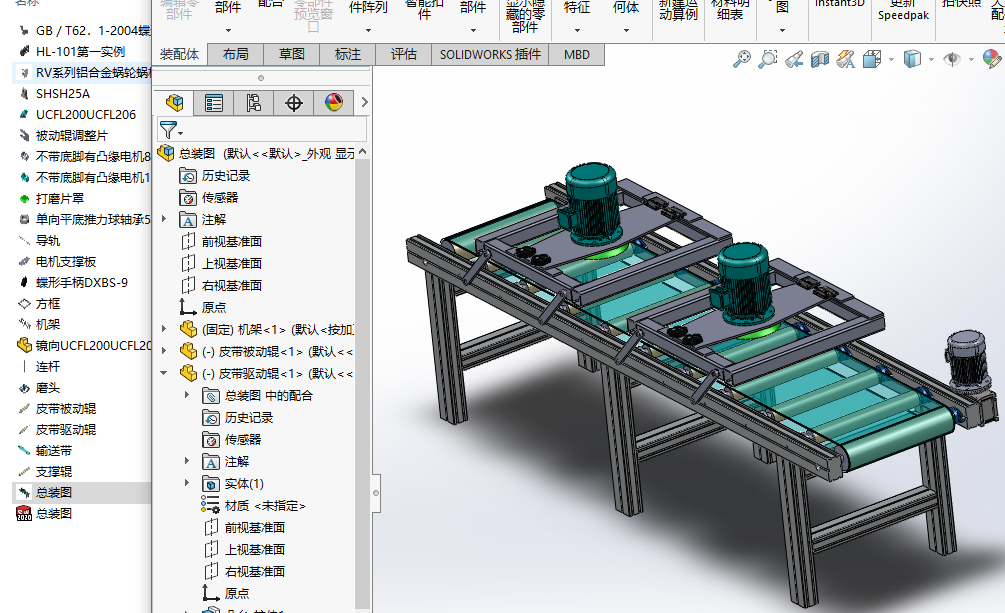
Task: Open the tree filter funnel dropdown
Action: (x=172, y=130)
